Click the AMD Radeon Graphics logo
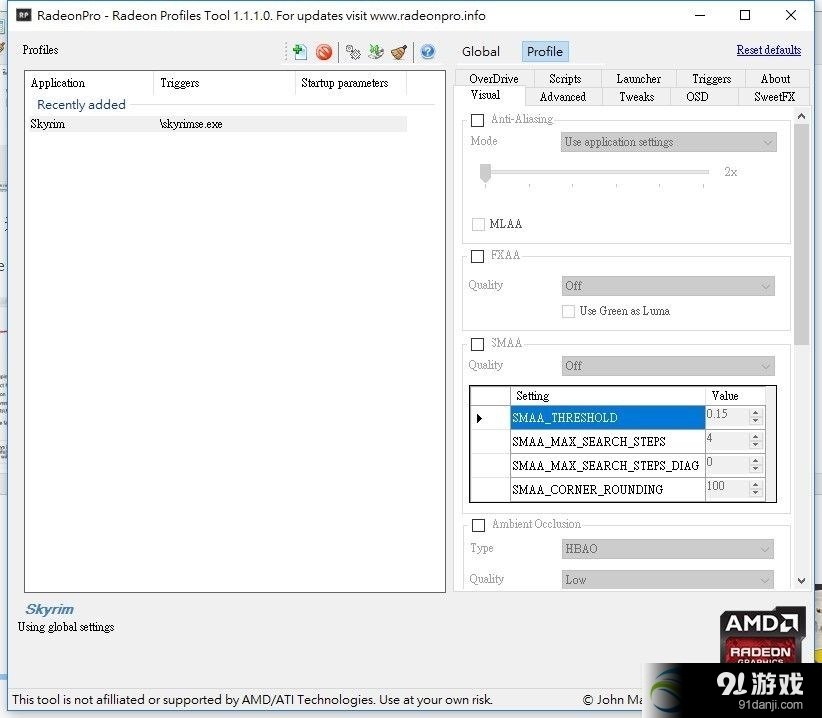The image size is (822, 718). (x=762, y=635)
